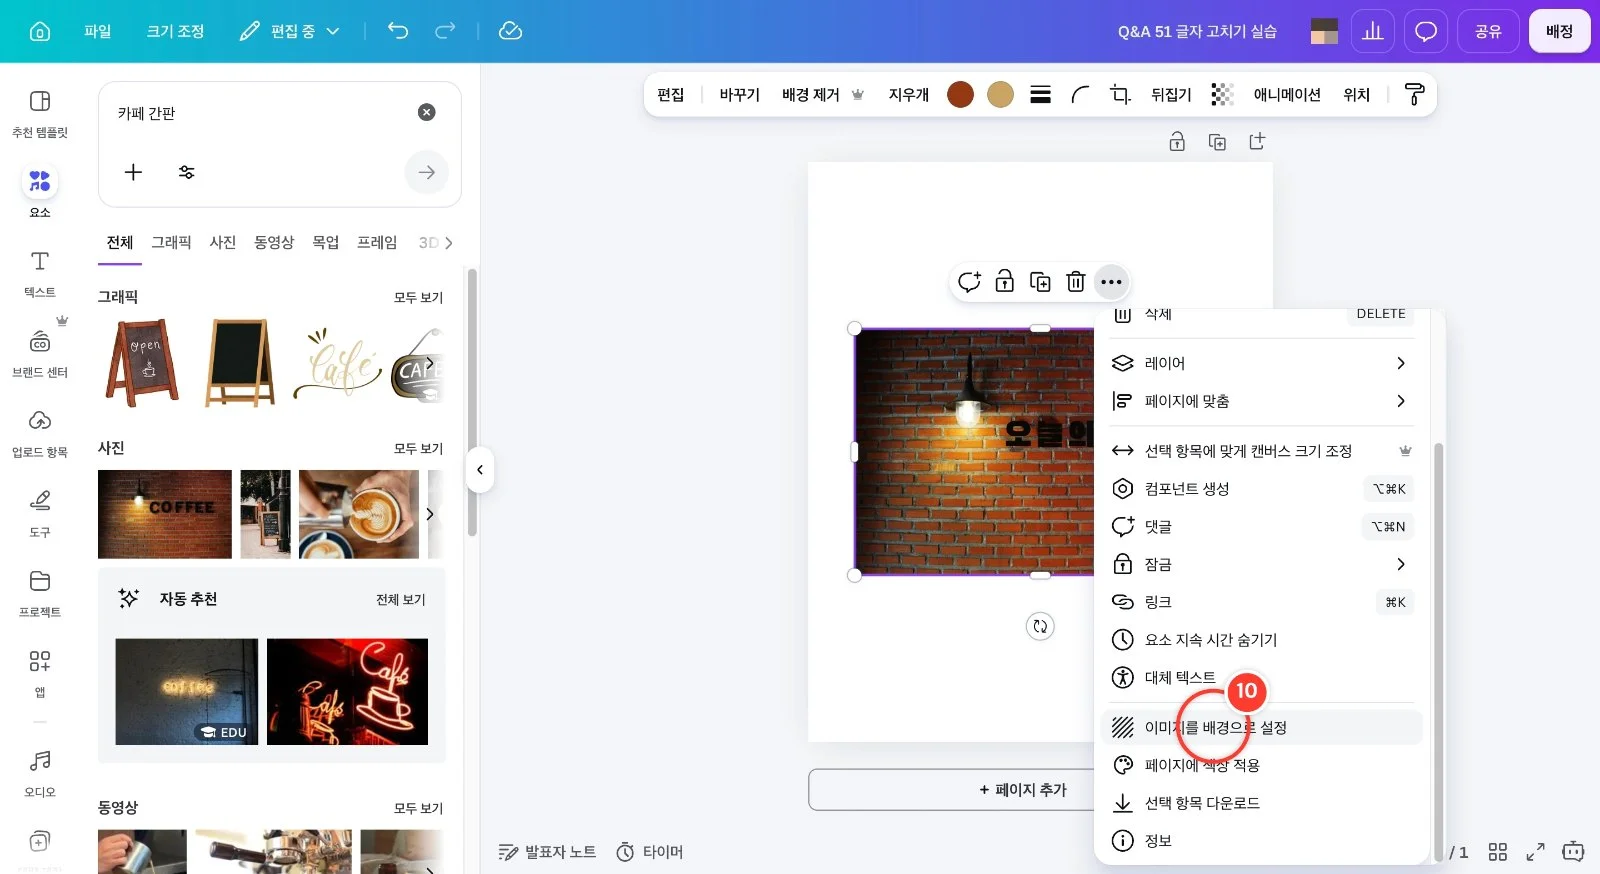The height and width of the screenshot is (874, 1600).
Task: Expand the 잠금 submenu
Action: tap(1264, 564)
